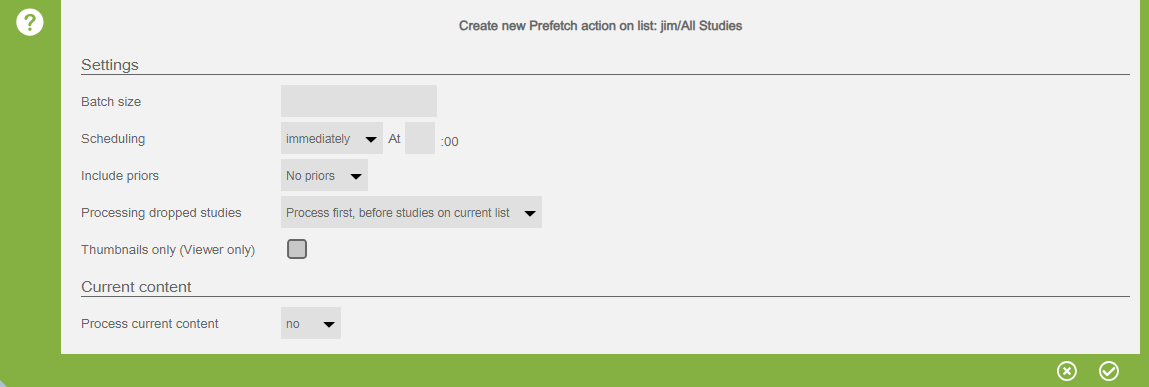This screenshot has width=1149, height=387.
Task: Click the 'Current content' section heading
Action: coord(136,287)
